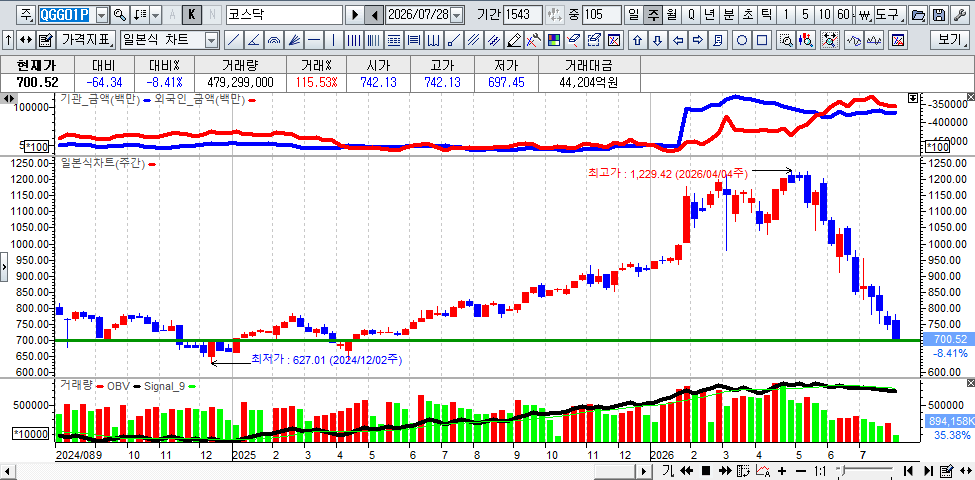Open the stock search magnifier next to code box
Image resolution: width=975 pixels, height=480 pixels.
tap(119, 14)
